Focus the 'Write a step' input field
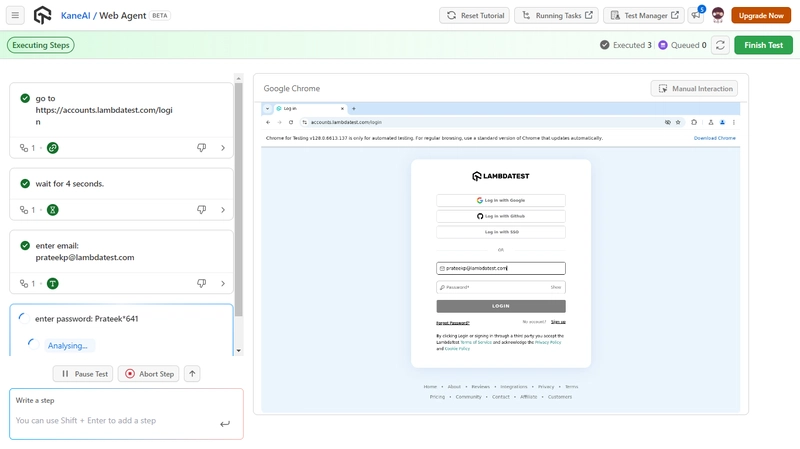Image resolution: width=800 pixels, height=449 pixels. (x=126, y=414)
